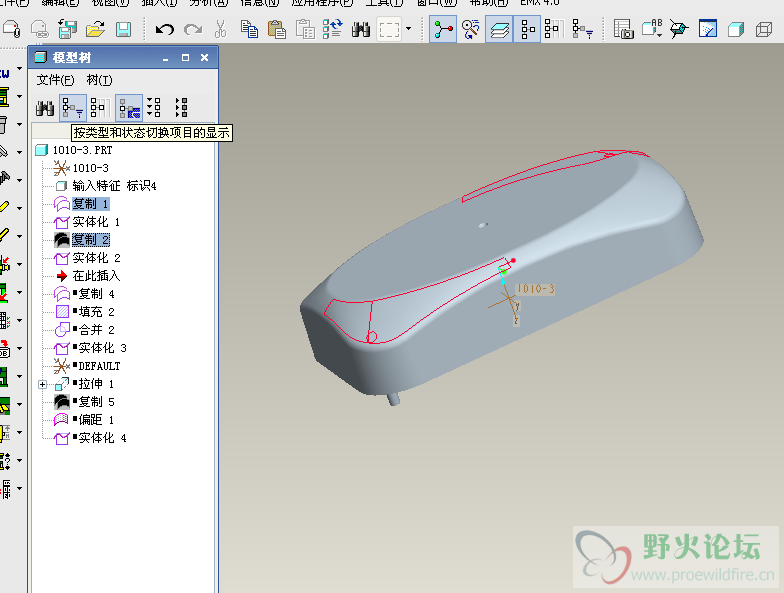Click the tree columns icon in top toolbar

coord(554,30)
